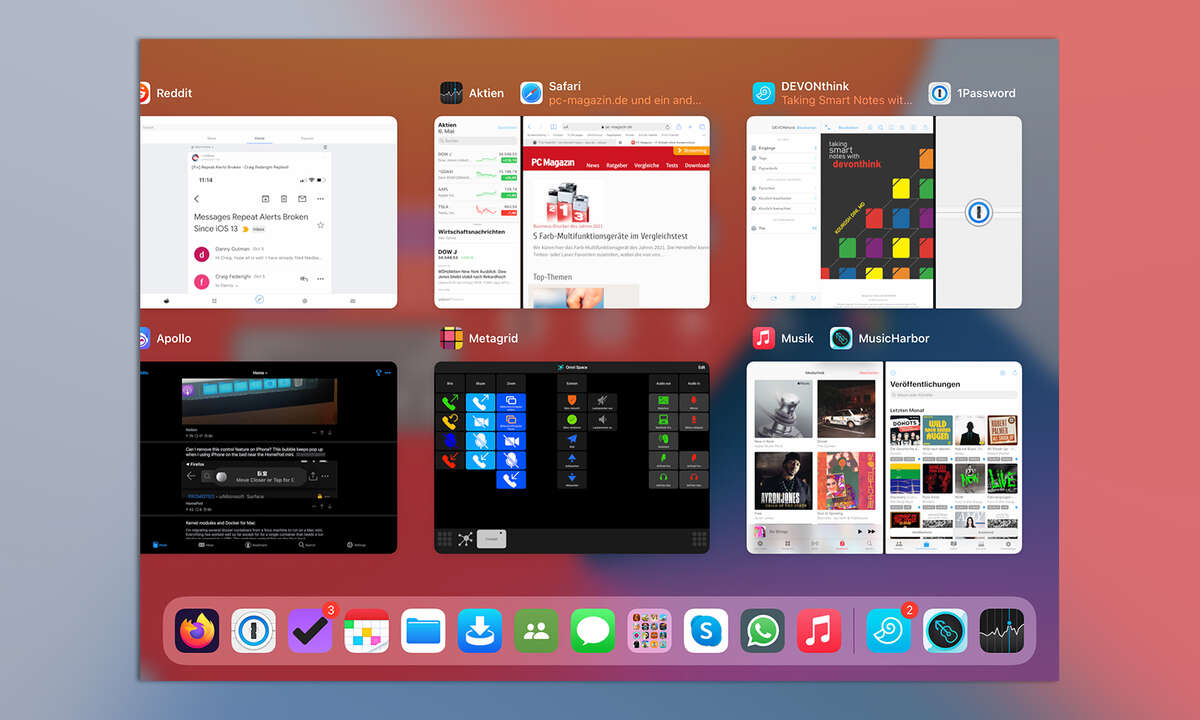Switch to the Safari PC Magazin window
Screen dimensions: 1200x720
point(617,212)
